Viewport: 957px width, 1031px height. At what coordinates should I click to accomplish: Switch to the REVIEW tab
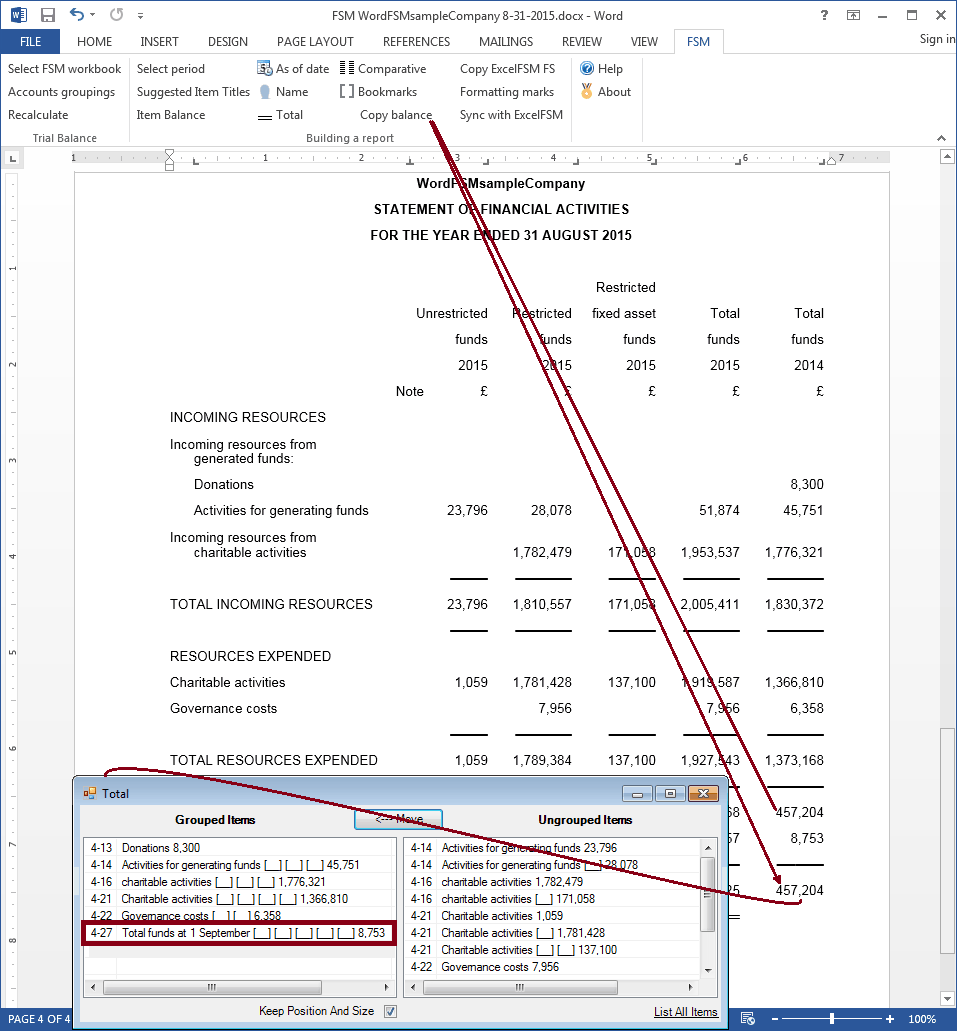point(581,41)
